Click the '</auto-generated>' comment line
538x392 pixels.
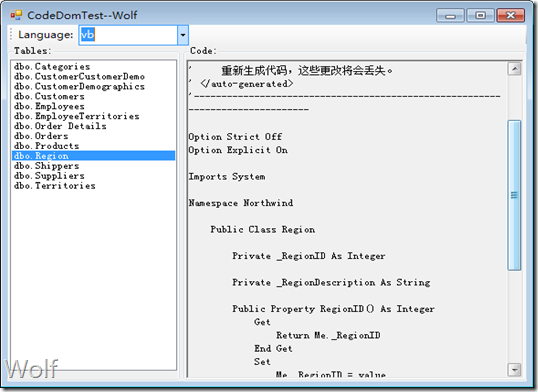[247, 84]
